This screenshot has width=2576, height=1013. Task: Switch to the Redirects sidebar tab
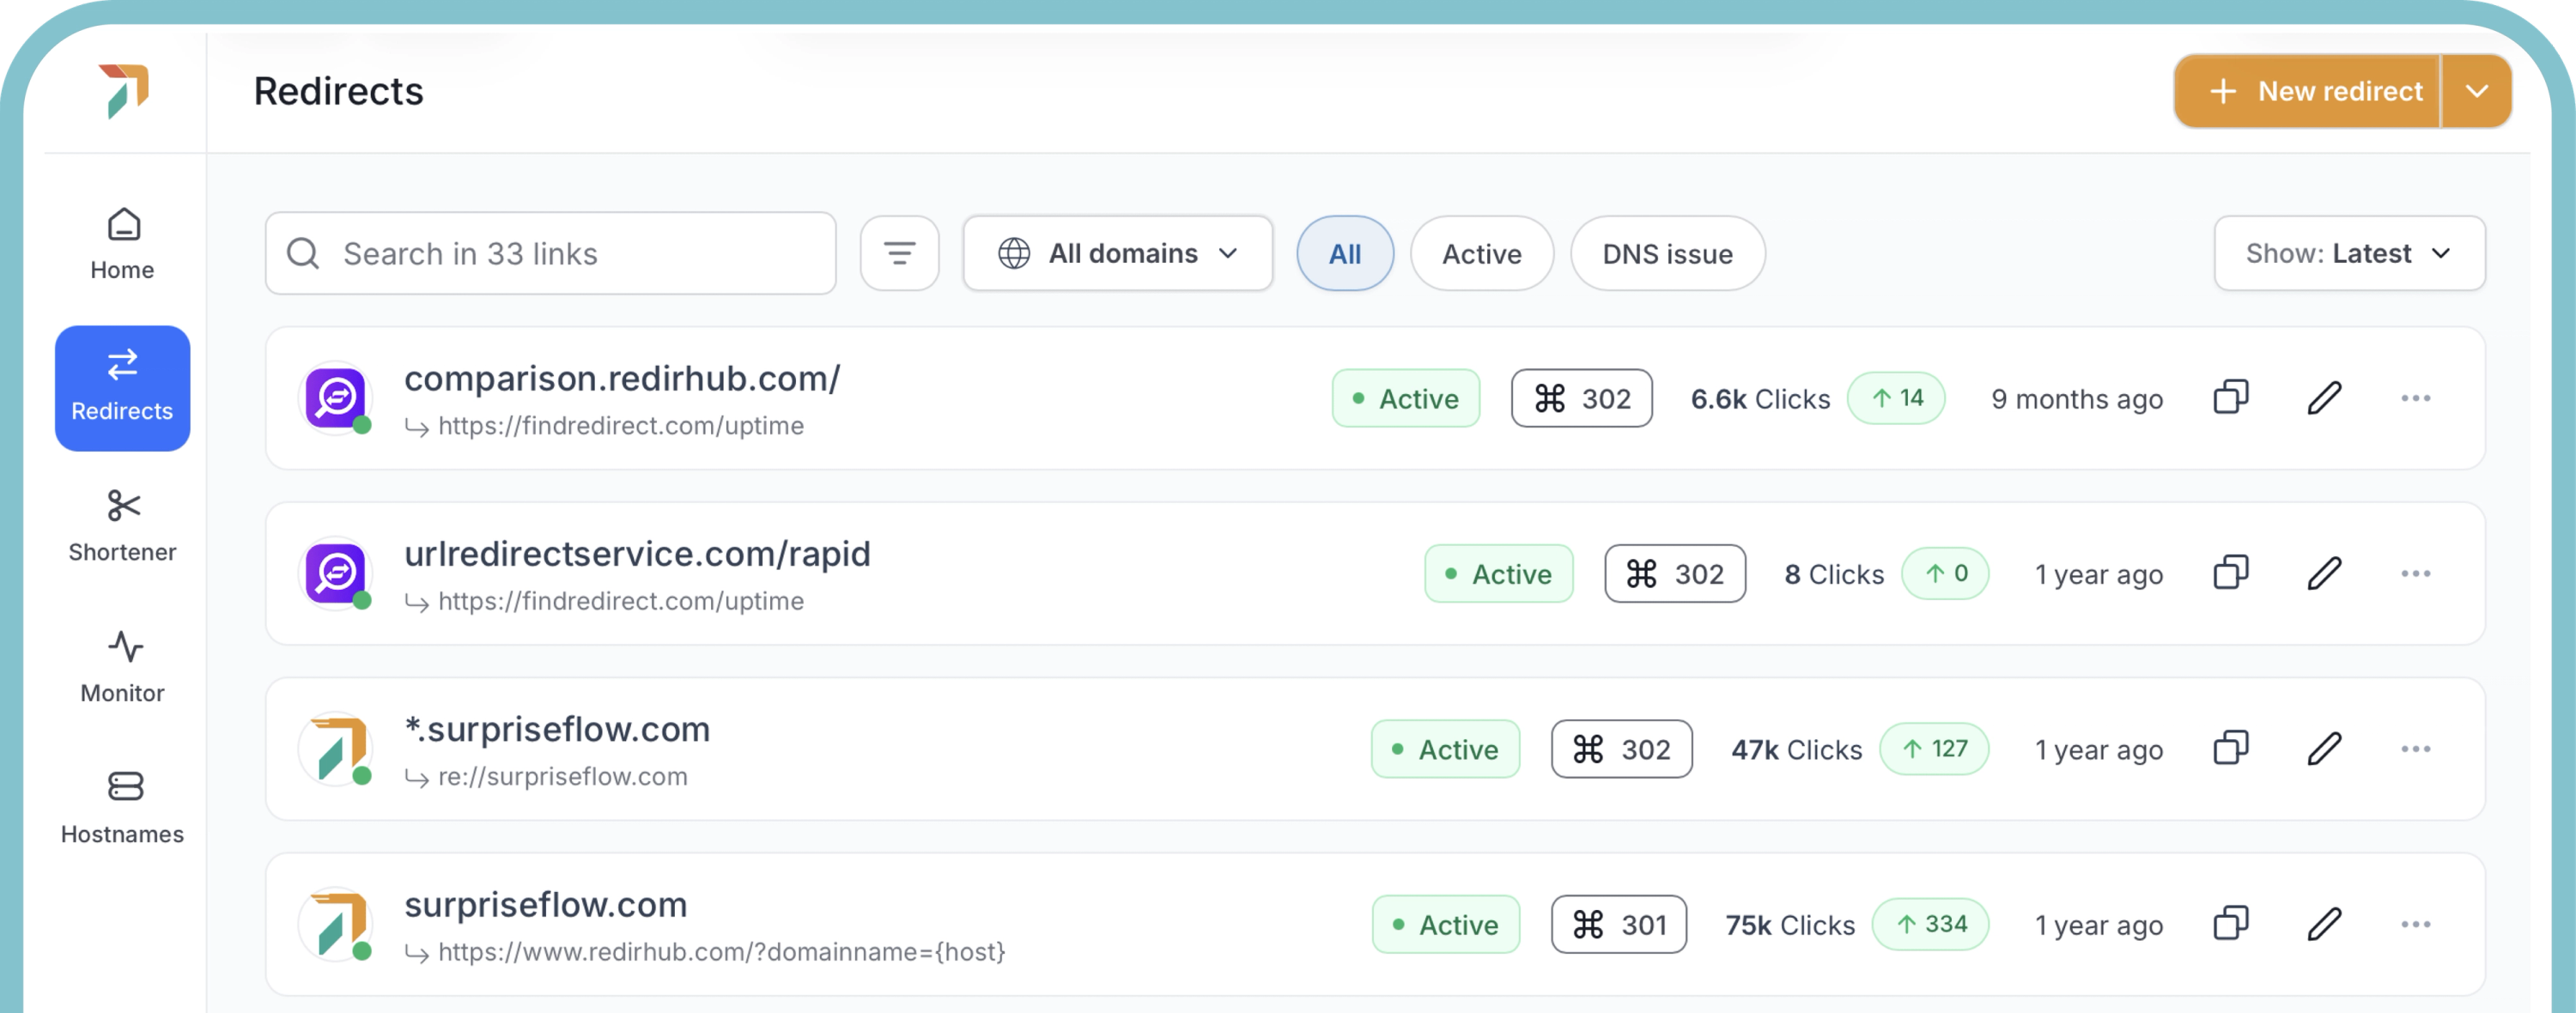pyautogui.click(x=123, y=388)
